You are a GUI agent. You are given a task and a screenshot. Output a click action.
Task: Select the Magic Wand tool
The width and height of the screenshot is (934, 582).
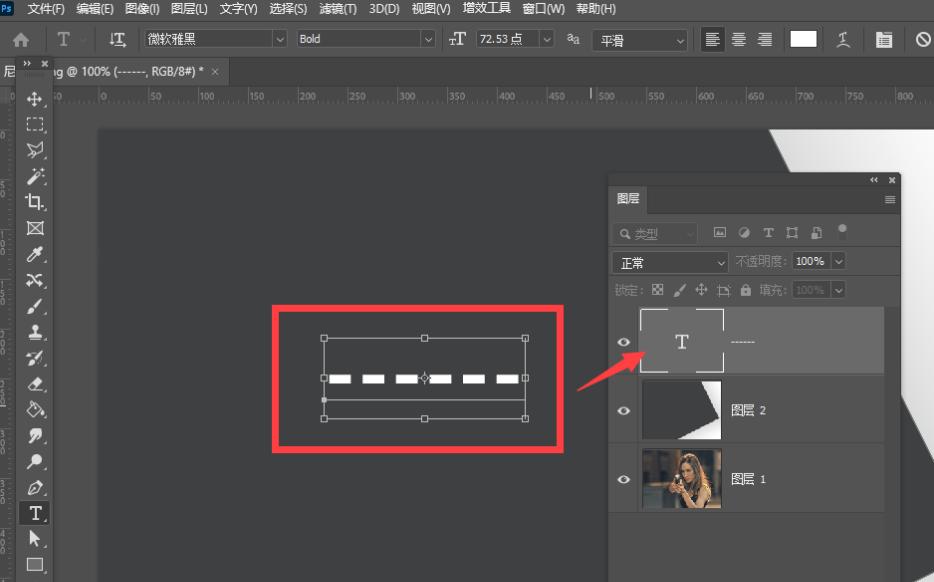[35, 176]
